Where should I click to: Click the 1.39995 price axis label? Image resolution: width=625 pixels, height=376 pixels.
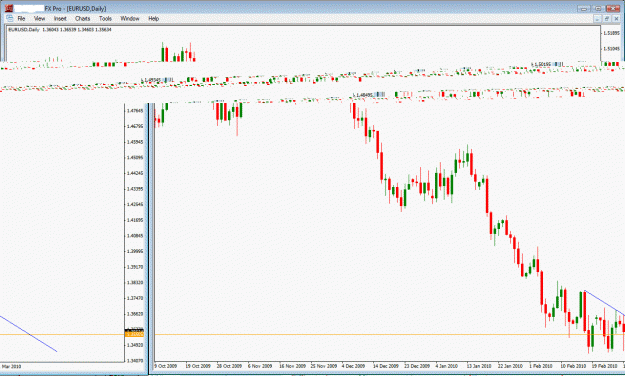tap(135, 251)
